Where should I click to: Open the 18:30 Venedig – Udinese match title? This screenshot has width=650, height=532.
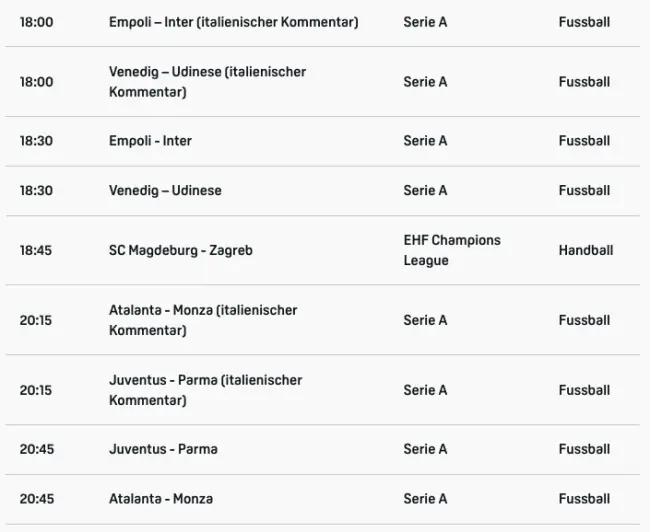(165, 191)
